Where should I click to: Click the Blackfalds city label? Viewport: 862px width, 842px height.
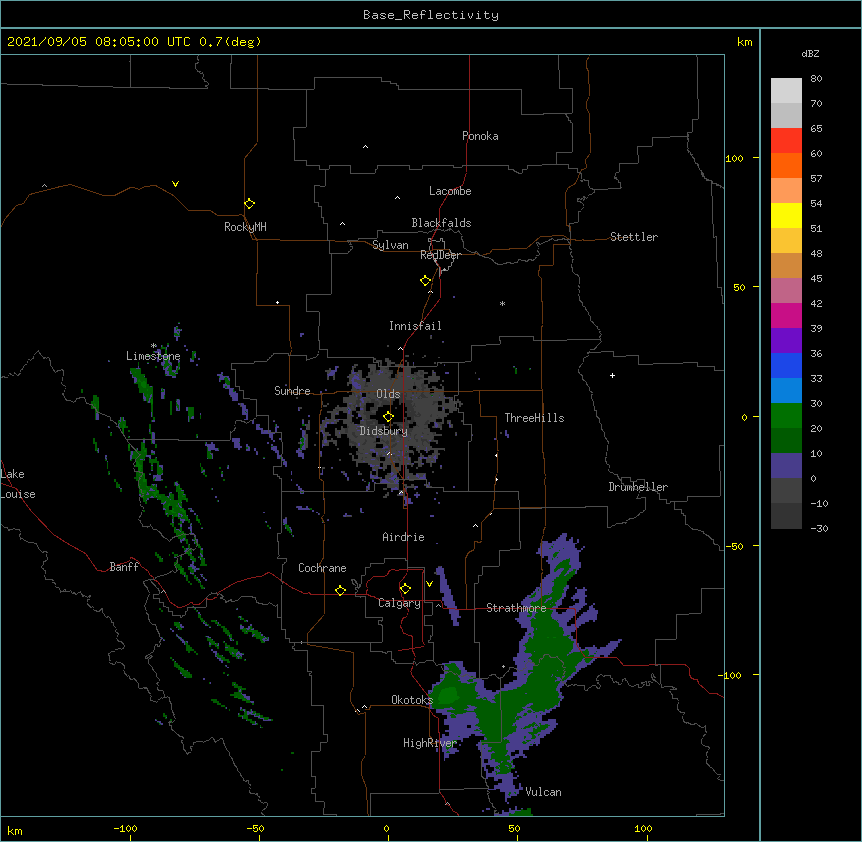point(441,223)
